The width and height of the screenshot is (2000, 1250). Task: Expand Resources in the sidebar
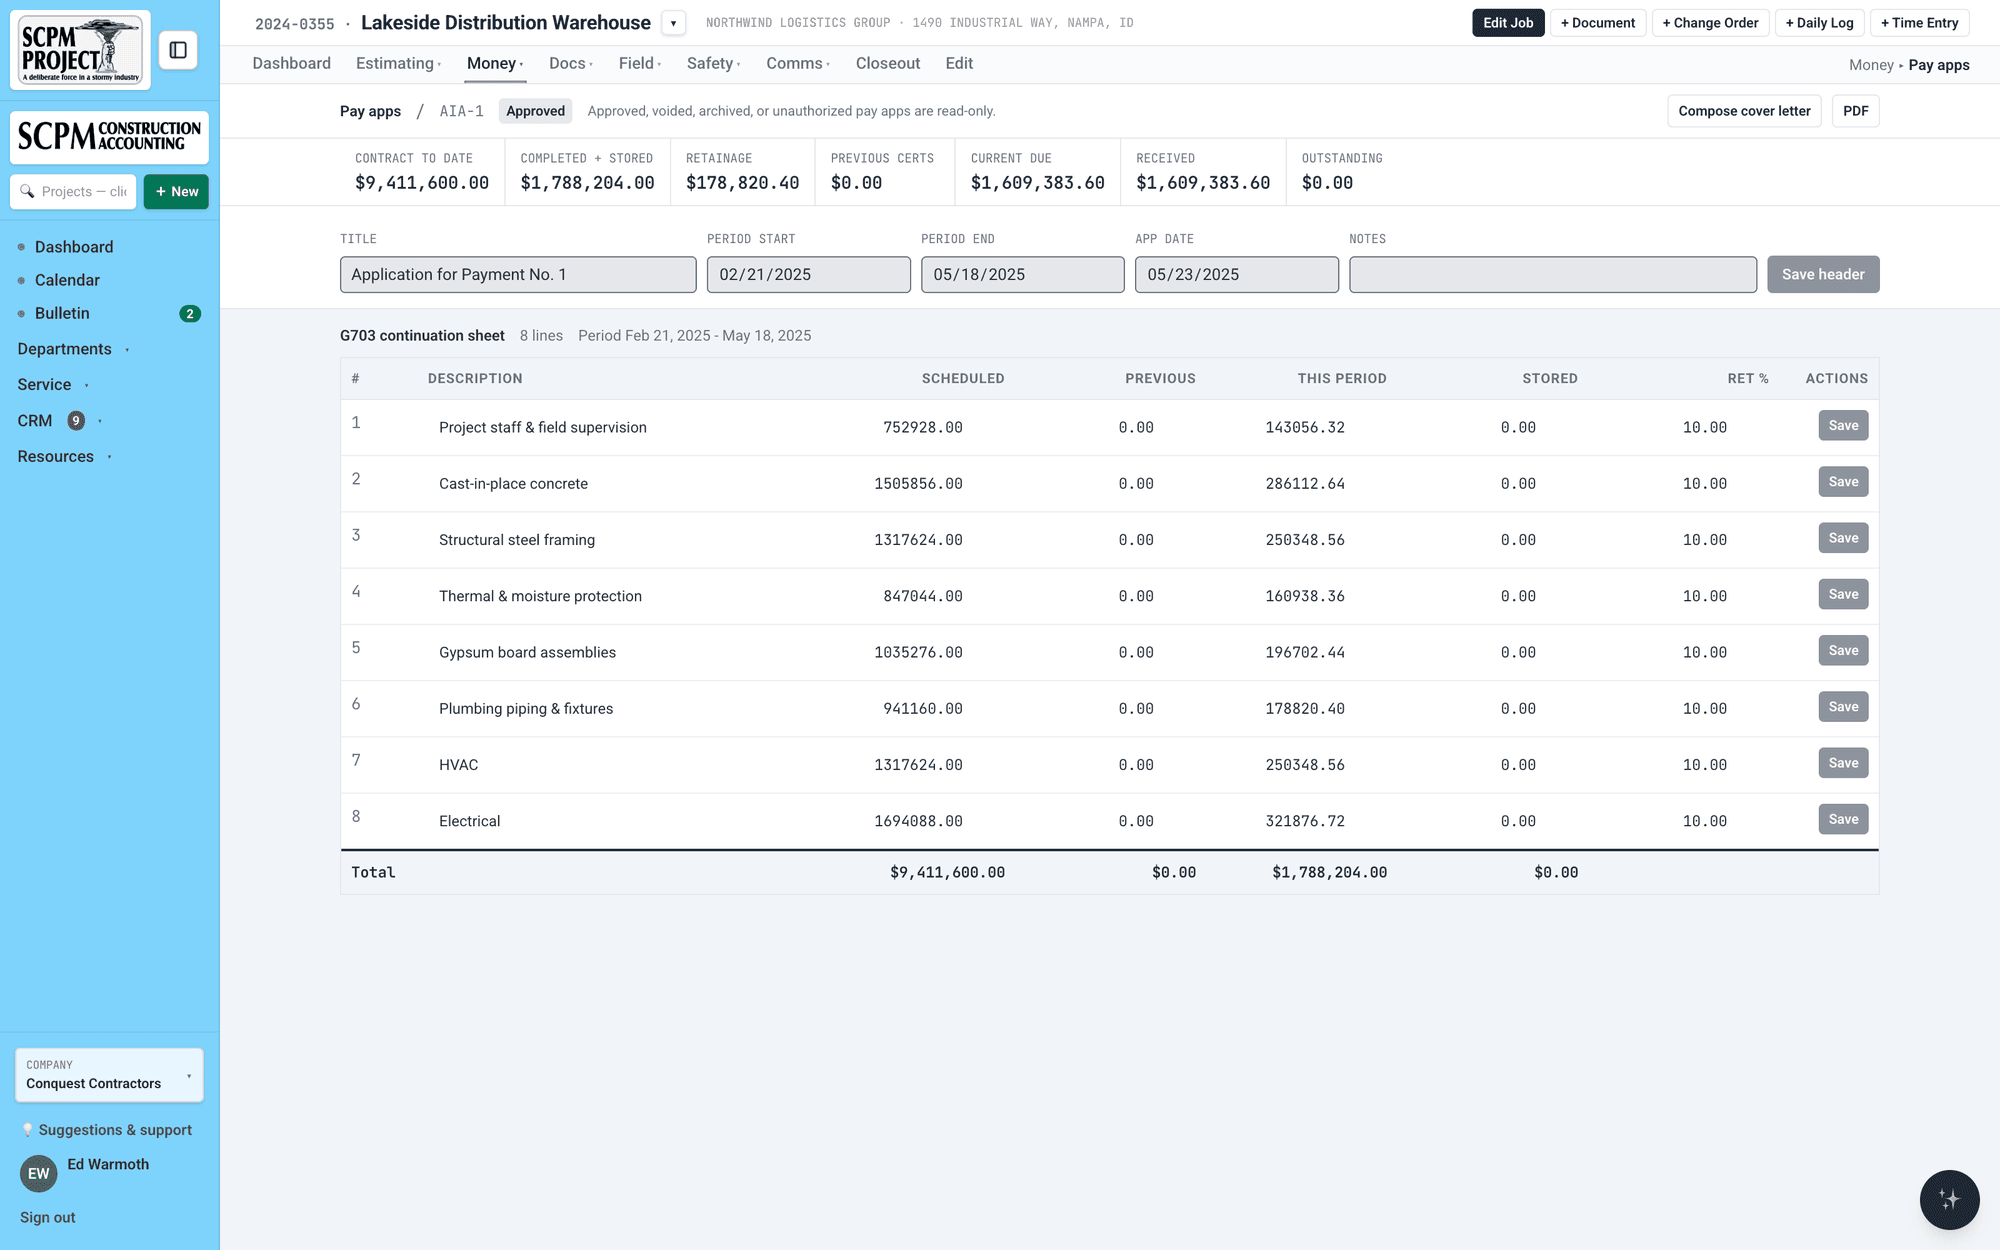pos(65,457)
